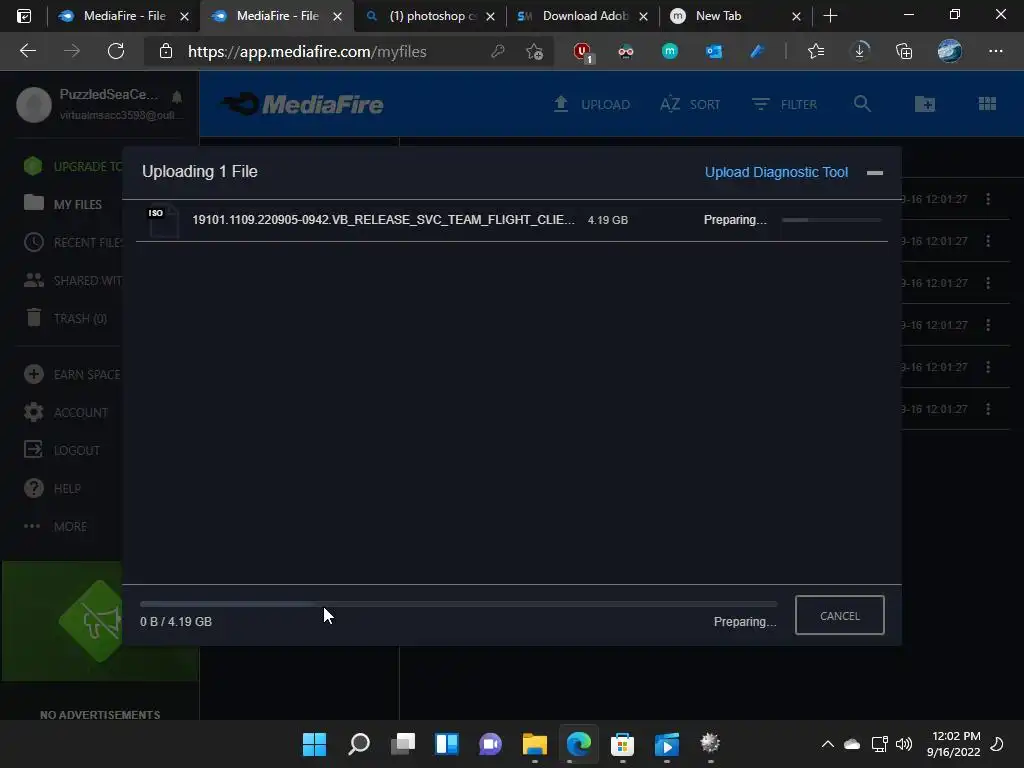
Task: Open Help in sidebar
Action: 52,488
